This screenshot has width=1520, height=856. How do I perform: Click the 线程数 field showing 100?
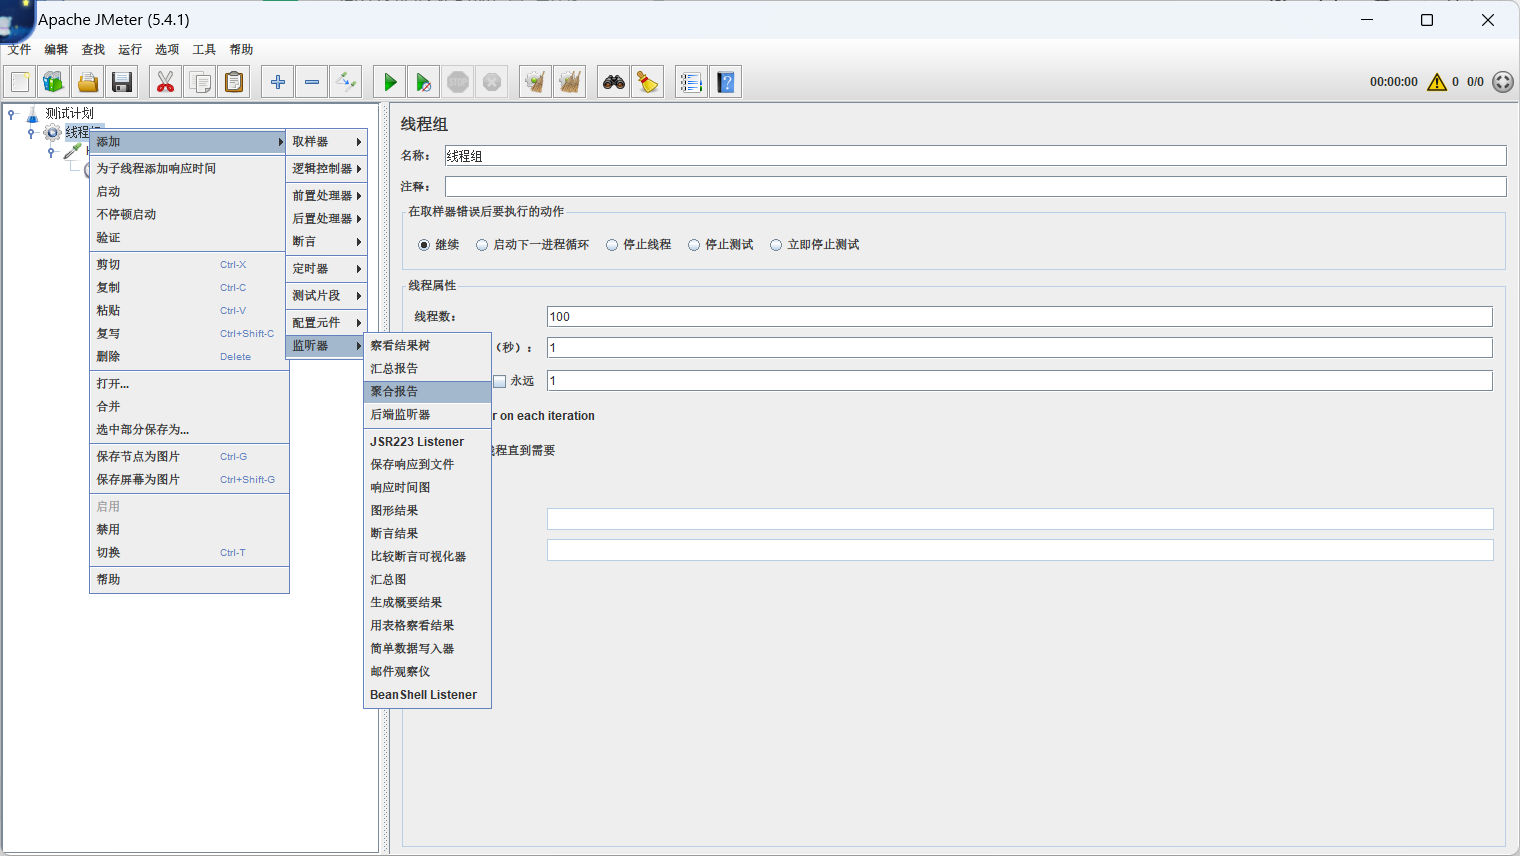click(x=1019, y=317)
